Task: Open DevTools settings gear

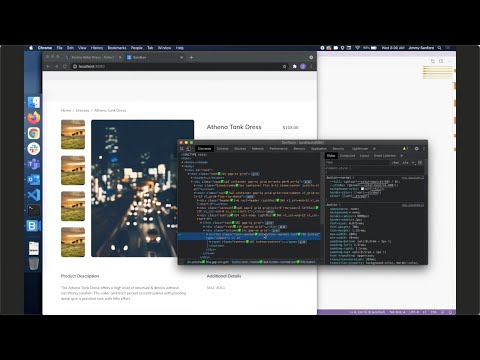Action: point(416,149)
